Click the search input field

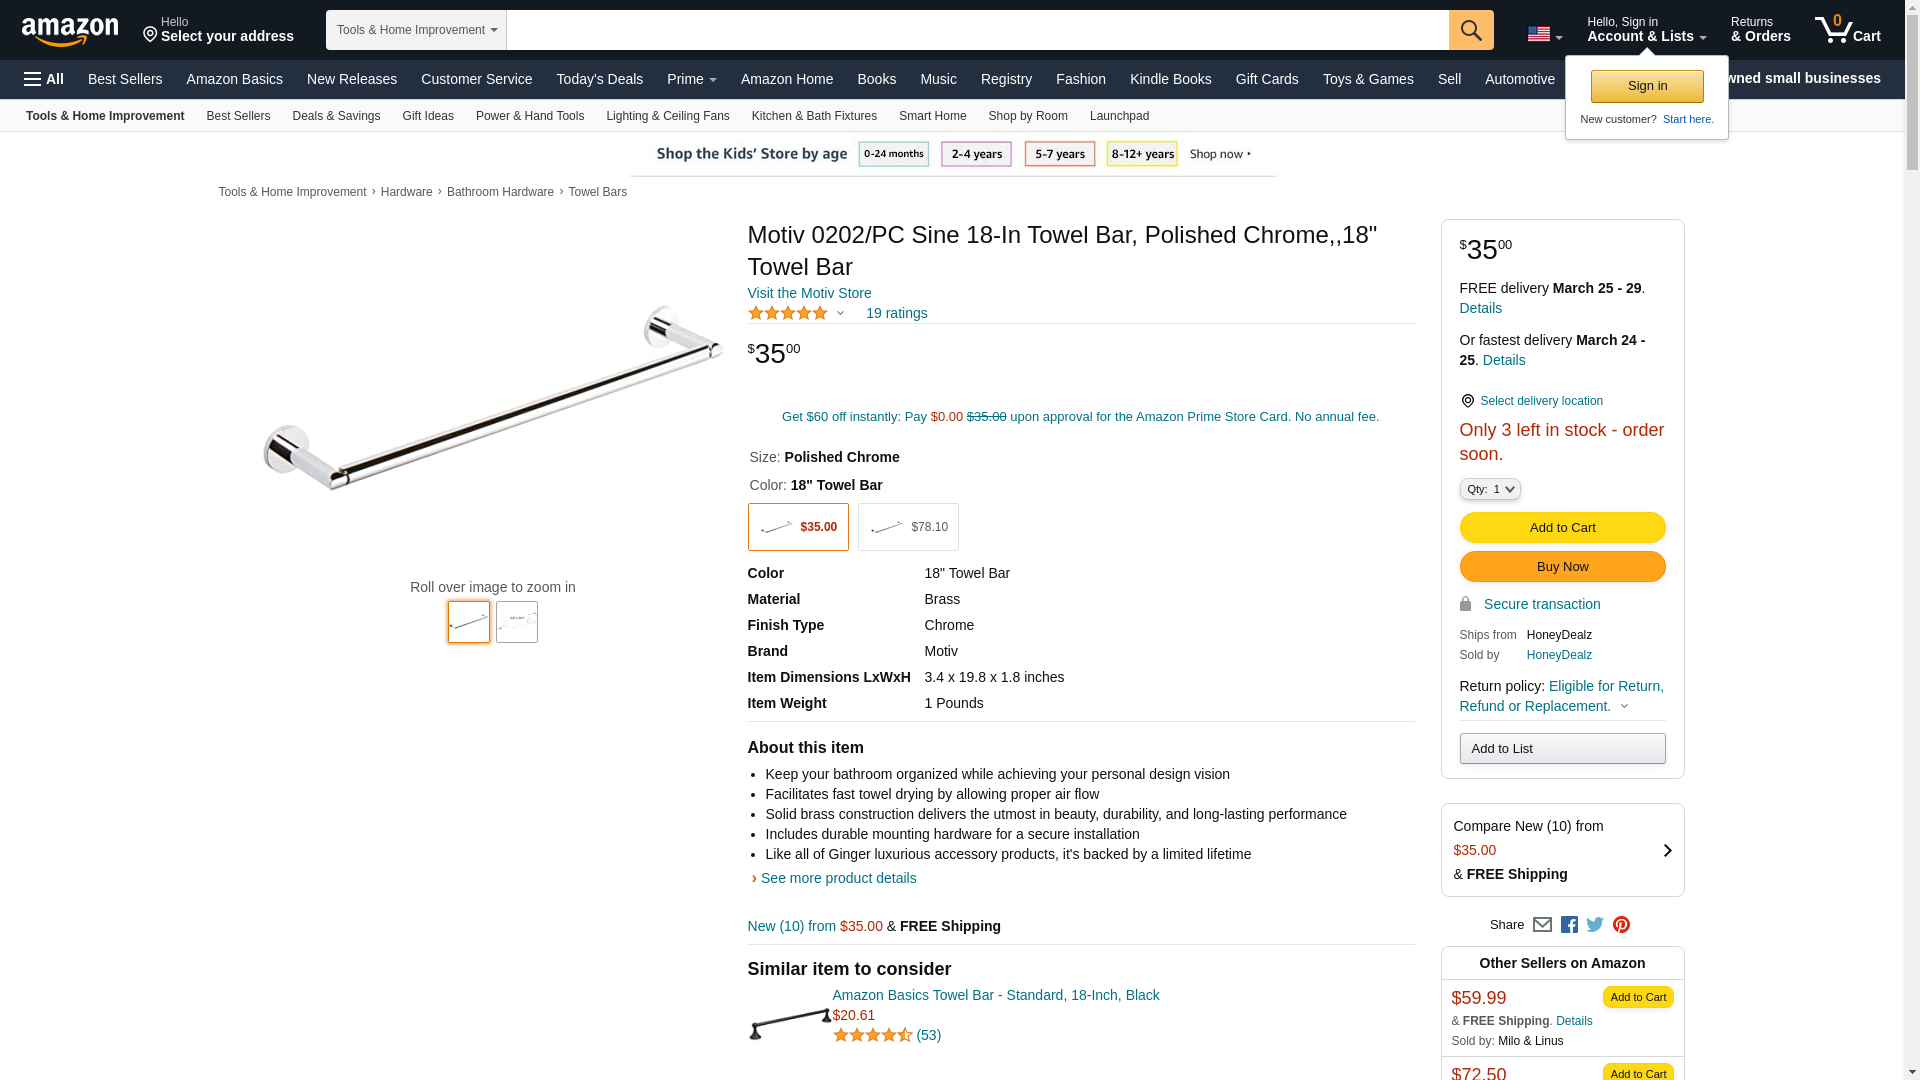tap(977, 30)
